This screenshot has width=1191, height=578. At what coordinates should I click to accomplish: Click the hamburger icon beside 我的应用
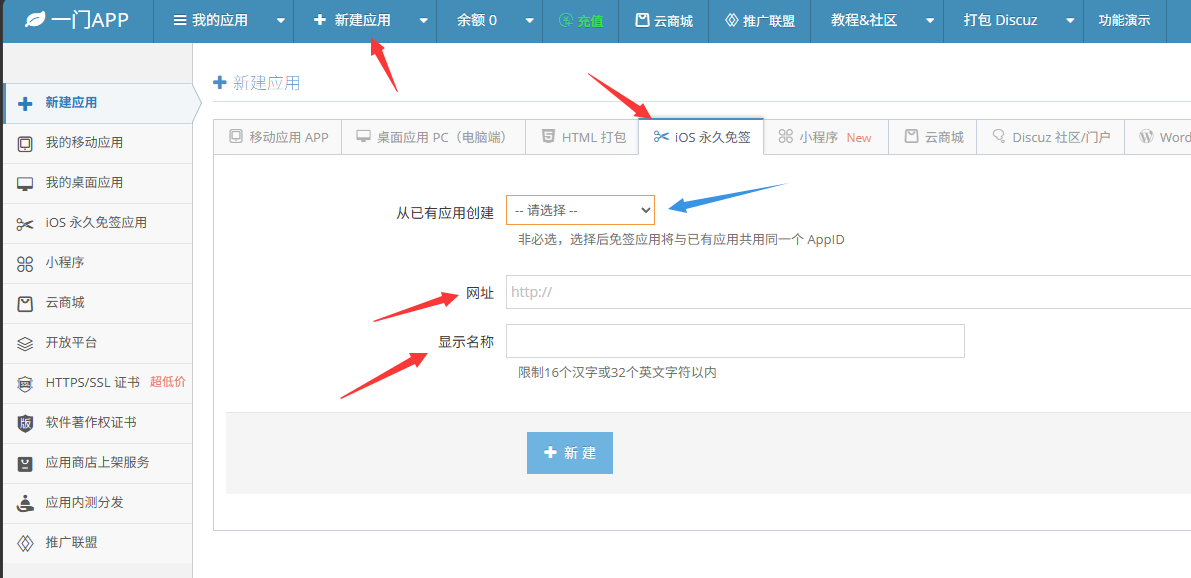pos(180,21)
